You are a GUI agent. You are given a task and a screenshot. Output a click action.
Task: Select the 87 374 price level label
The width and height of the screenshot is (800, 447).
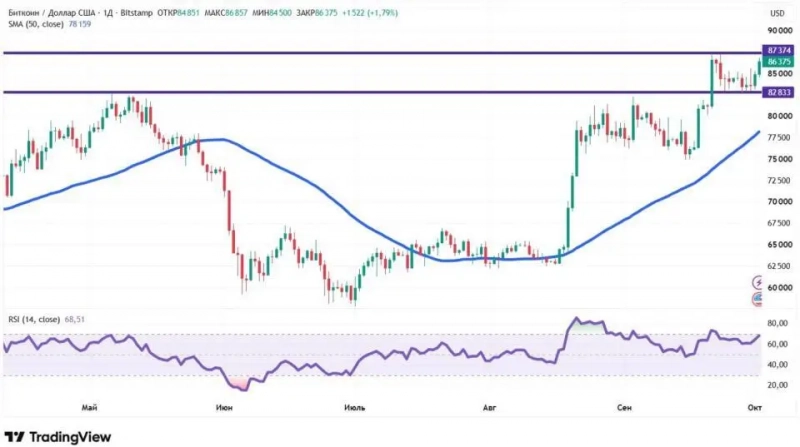[x=779, y=51]
